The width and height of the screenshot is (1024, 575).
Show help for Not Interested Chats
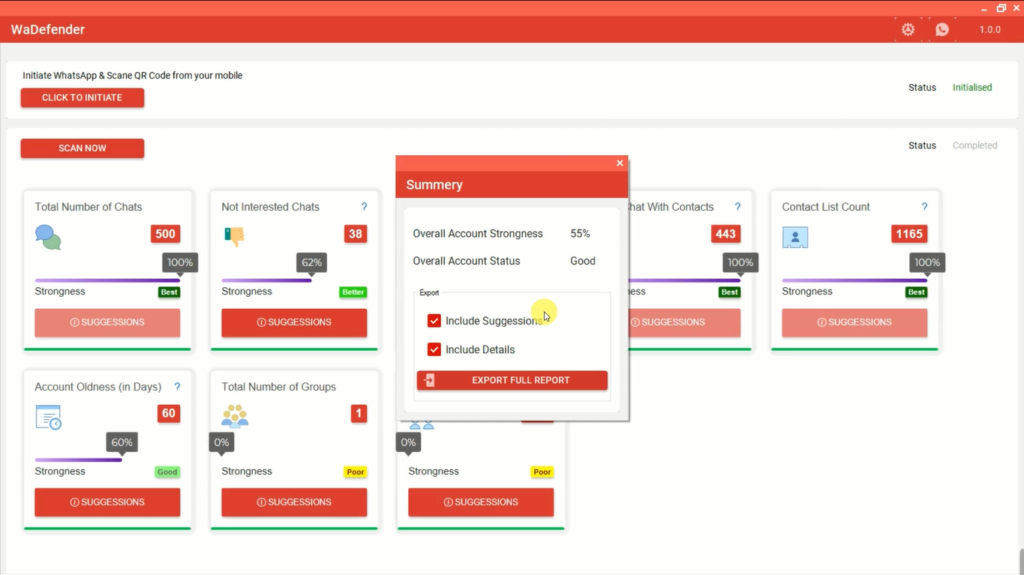(364, 207)
